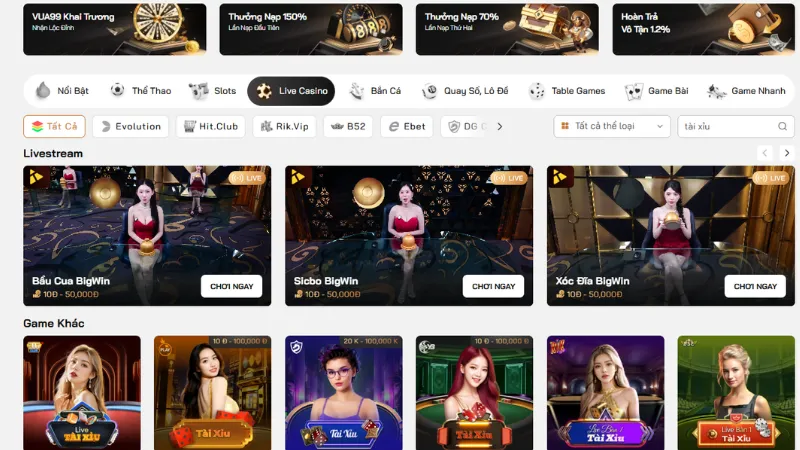The image size is (800, 450).
Task: Choose Quay Số, Lô Đề category
Action: tap(465, 91)
